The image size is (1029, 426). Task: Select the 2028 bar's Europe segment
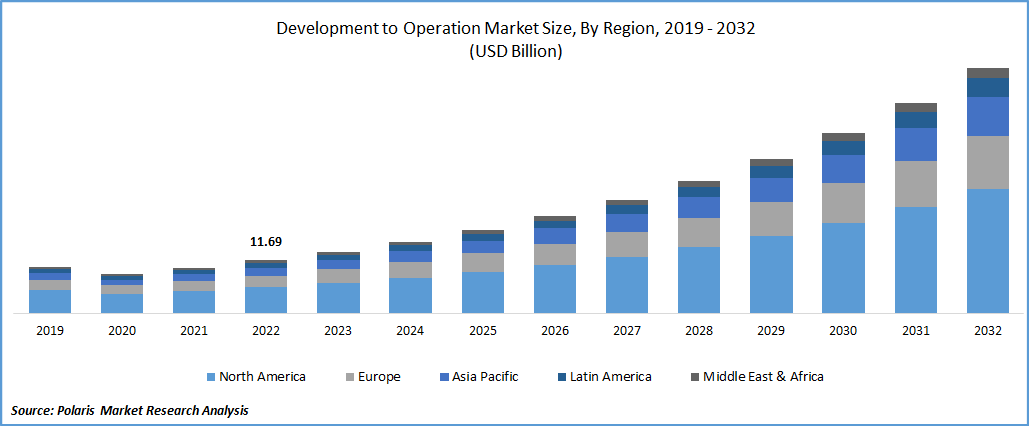(699, 232)
